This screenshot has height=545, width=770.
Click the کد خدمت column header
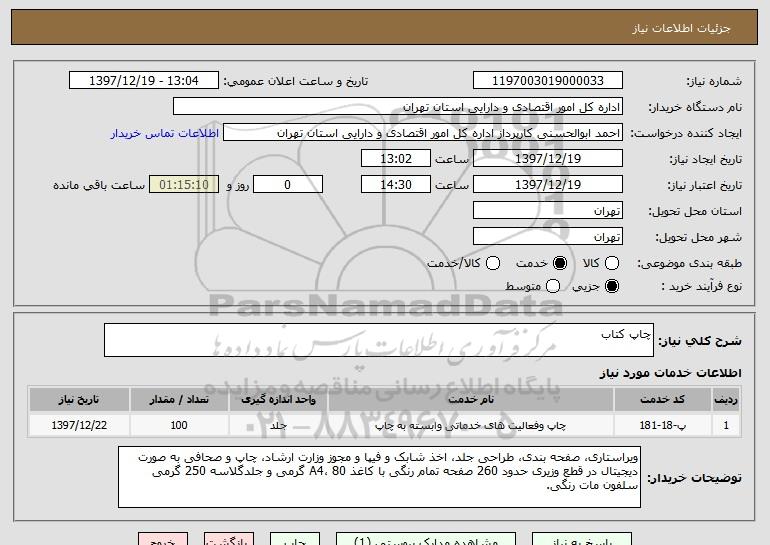(662, 400)
